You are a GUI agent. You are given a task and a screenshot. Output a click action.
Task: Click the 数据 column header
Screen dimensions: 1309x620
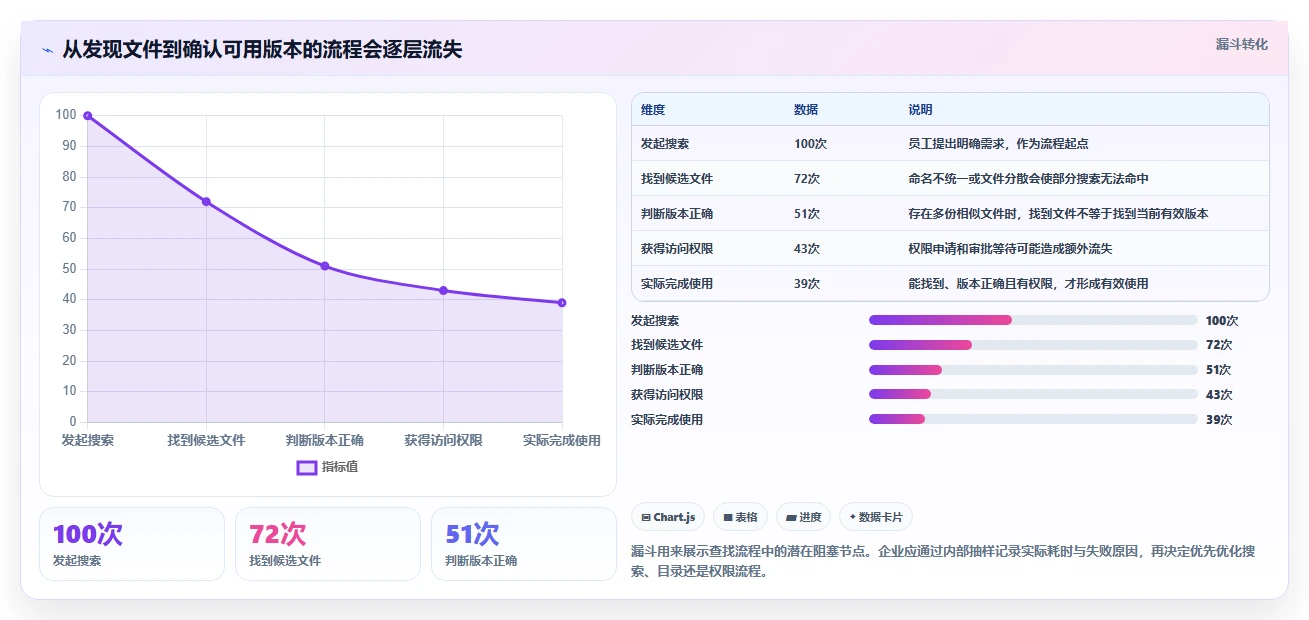click(x=806, y=110)
